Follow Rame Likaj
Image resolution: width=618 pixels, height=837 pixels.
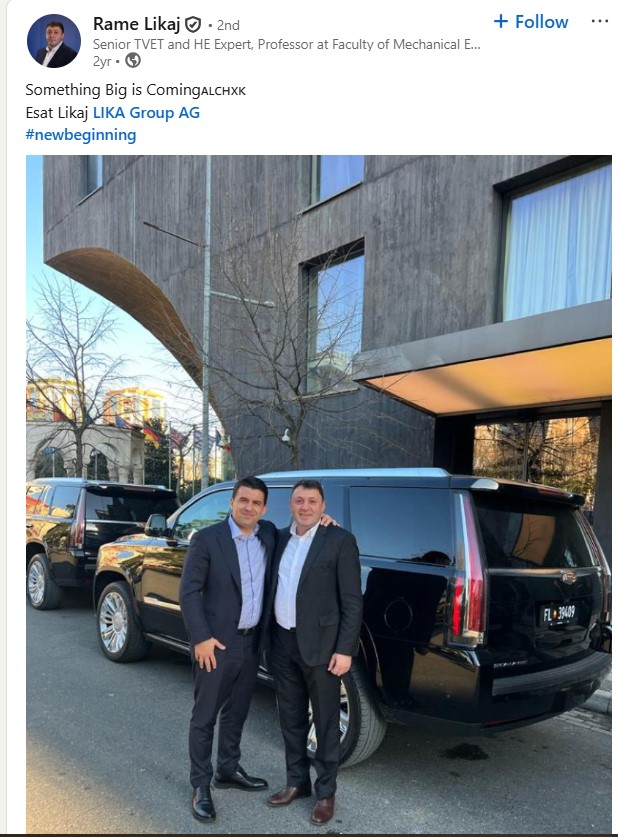click(x=531, y=22)
